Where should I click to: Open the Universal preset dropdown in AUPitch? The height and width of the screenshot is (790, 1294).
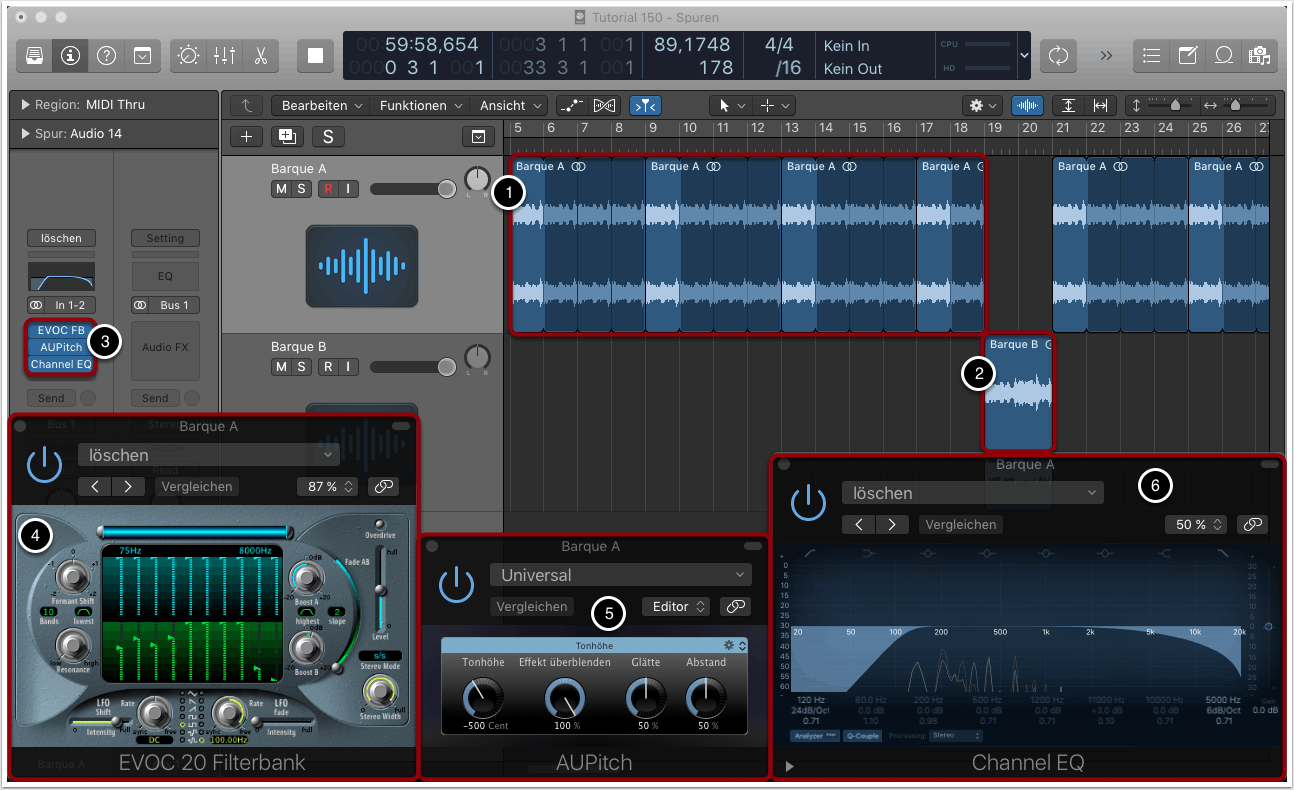pos(620,575)
